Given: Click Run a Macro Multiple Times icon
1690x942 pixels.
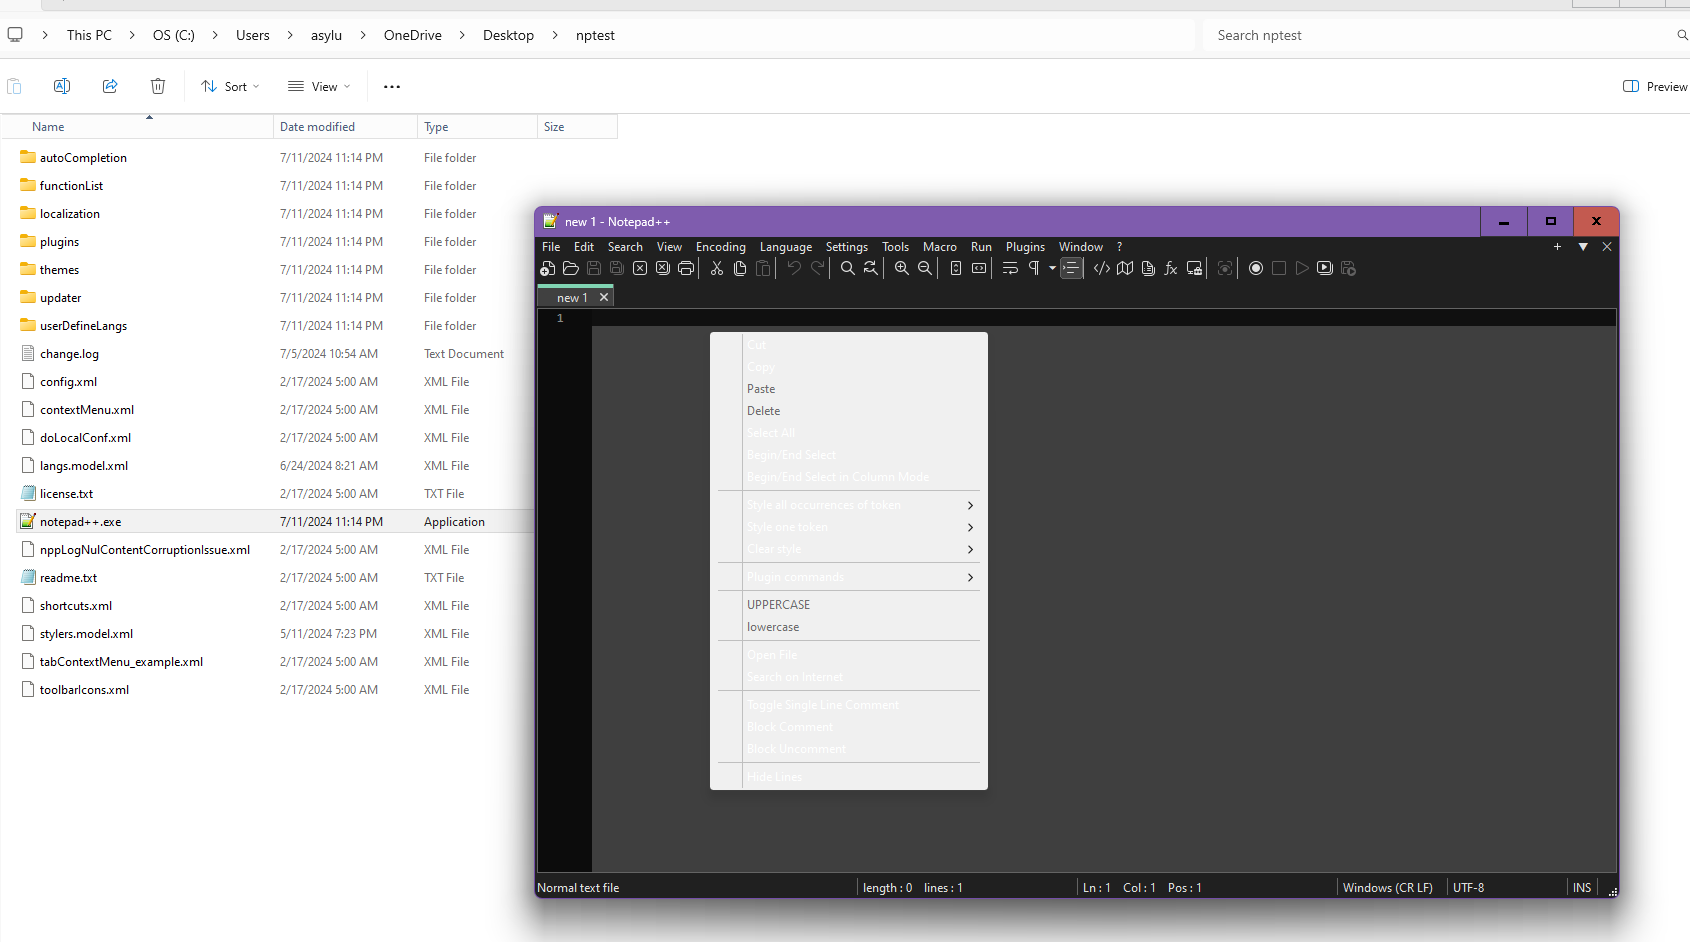Looking at the screenshot, I should (1325, 268).
